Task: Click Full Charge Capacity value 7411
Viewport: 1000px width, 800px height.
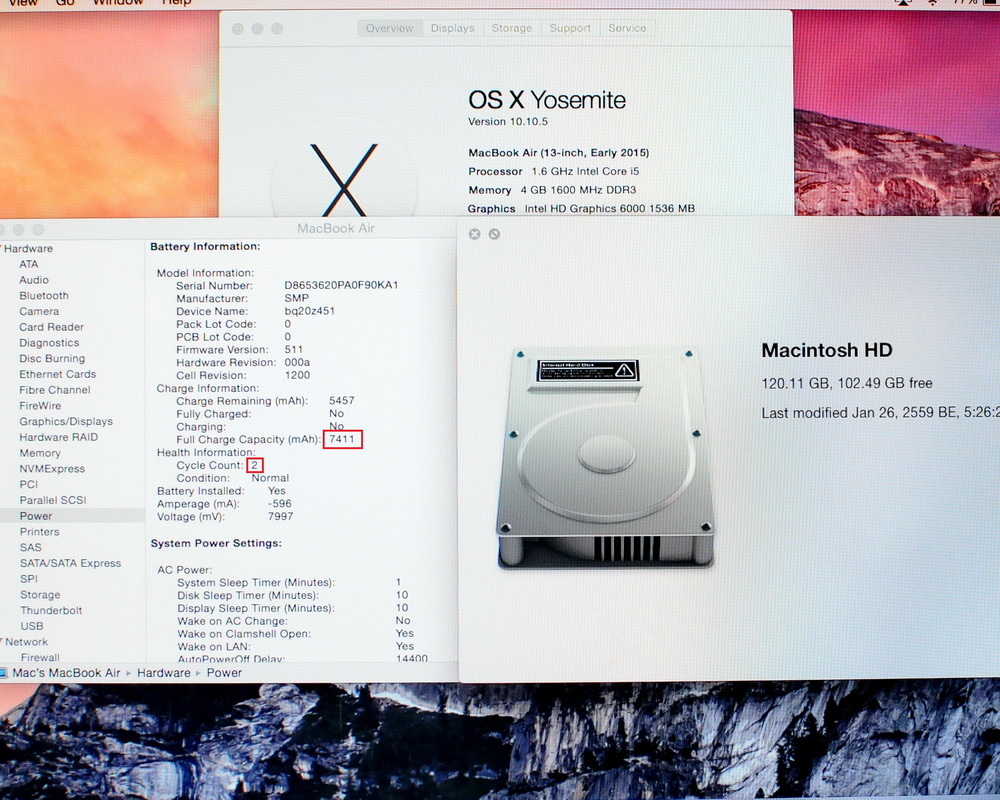Action: point(342,439)
